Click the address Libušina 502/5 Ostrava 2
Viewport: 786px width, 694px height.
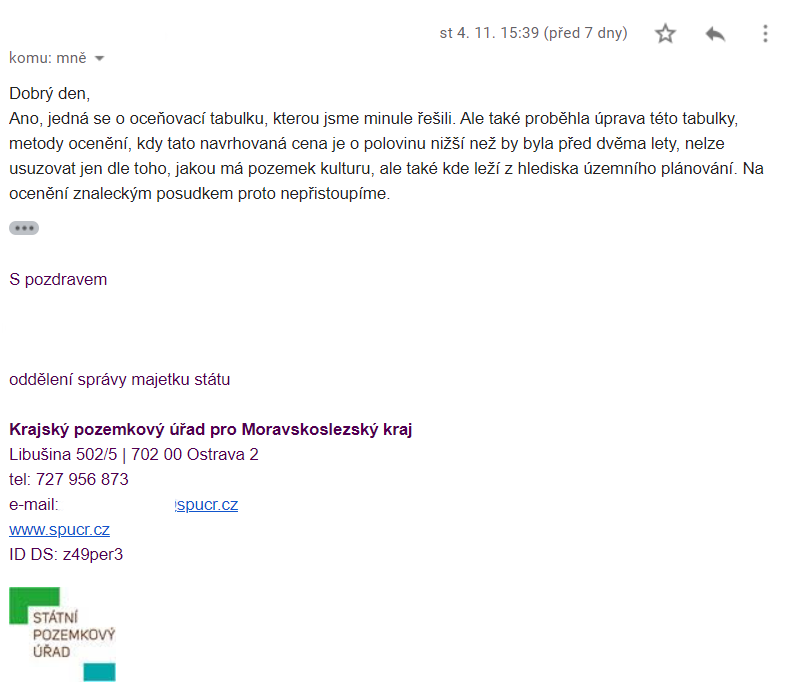click(134, 454)
